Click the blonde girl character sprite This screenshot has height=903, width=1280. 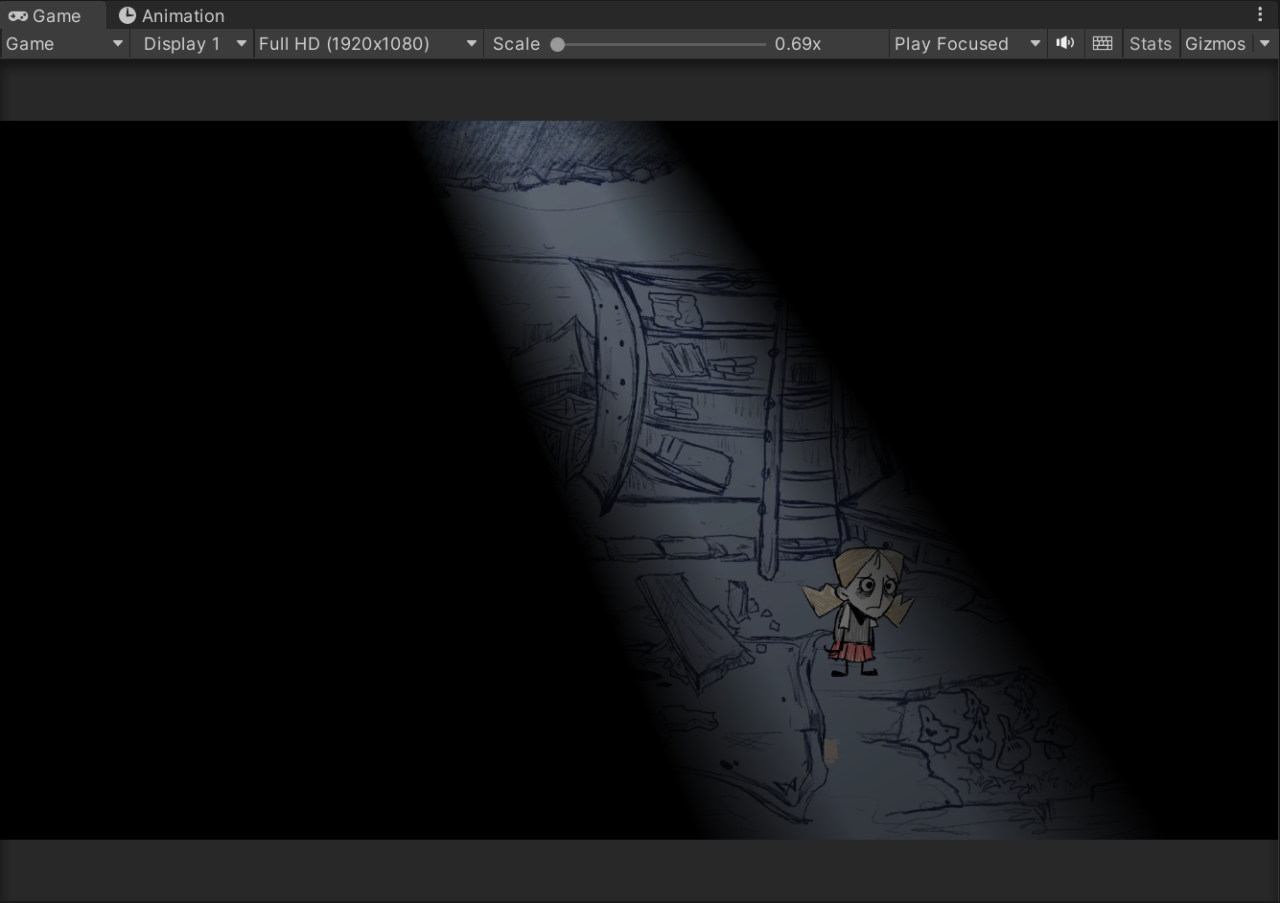point(859,609)
